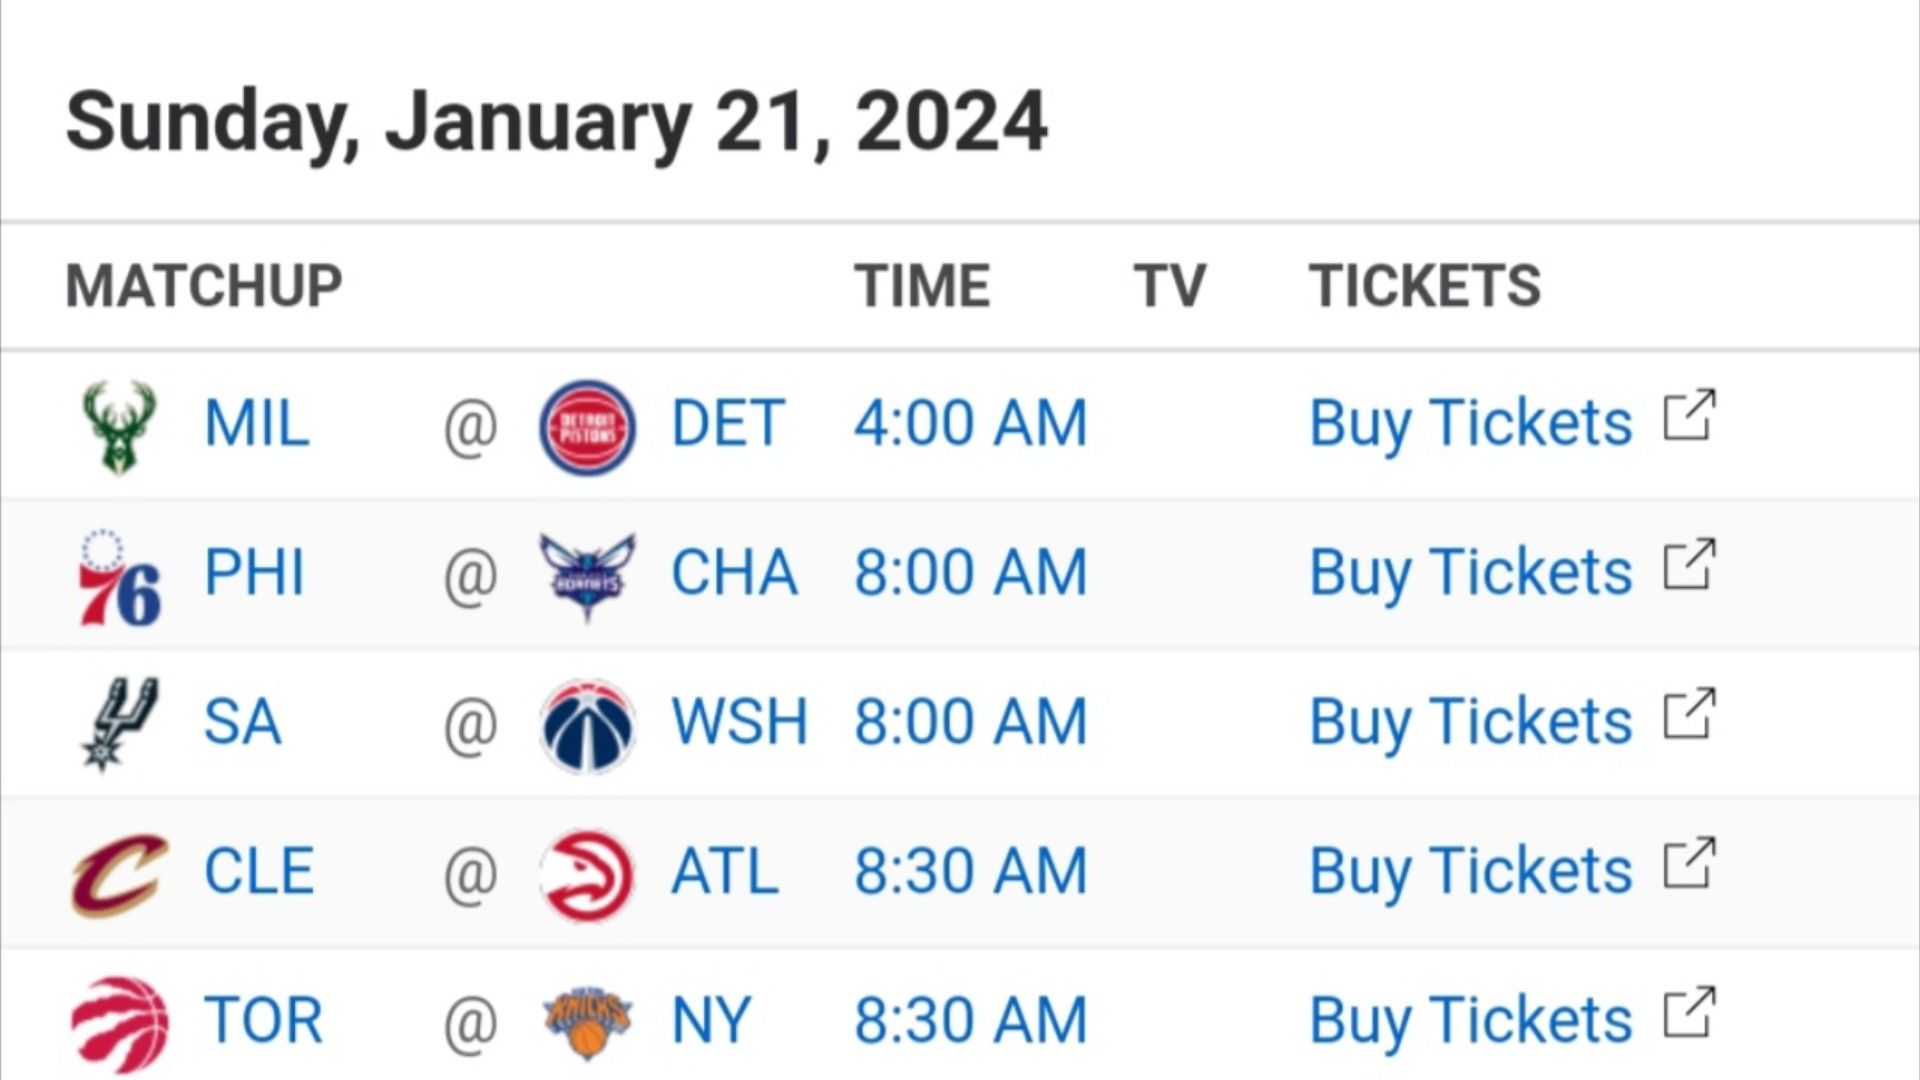Image resolution: width=1920 pixels, height=1080 pixels.
Task: Click the Milwaukee Bucks logo
Action: (x=119, y=426)
